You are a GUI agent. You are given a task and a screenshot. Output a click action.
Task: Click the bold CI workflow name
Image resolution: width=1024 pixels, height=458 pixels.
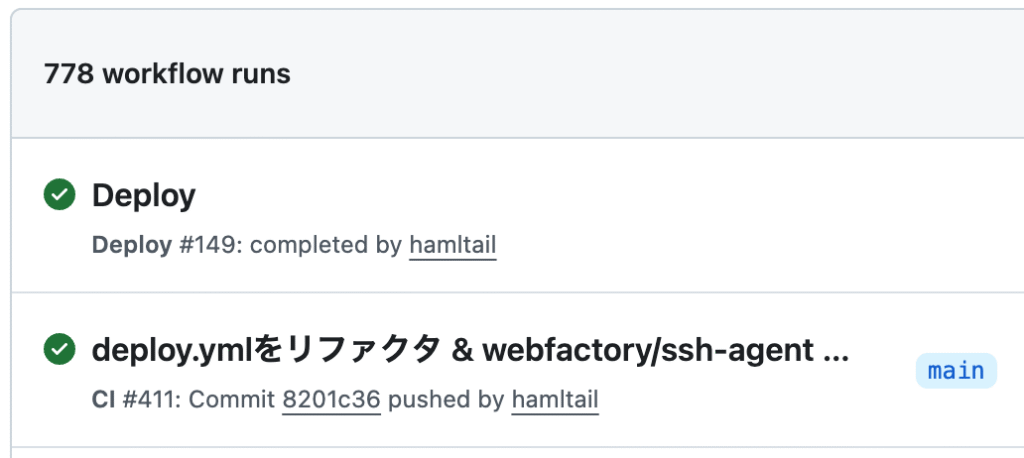coord(103,400)
